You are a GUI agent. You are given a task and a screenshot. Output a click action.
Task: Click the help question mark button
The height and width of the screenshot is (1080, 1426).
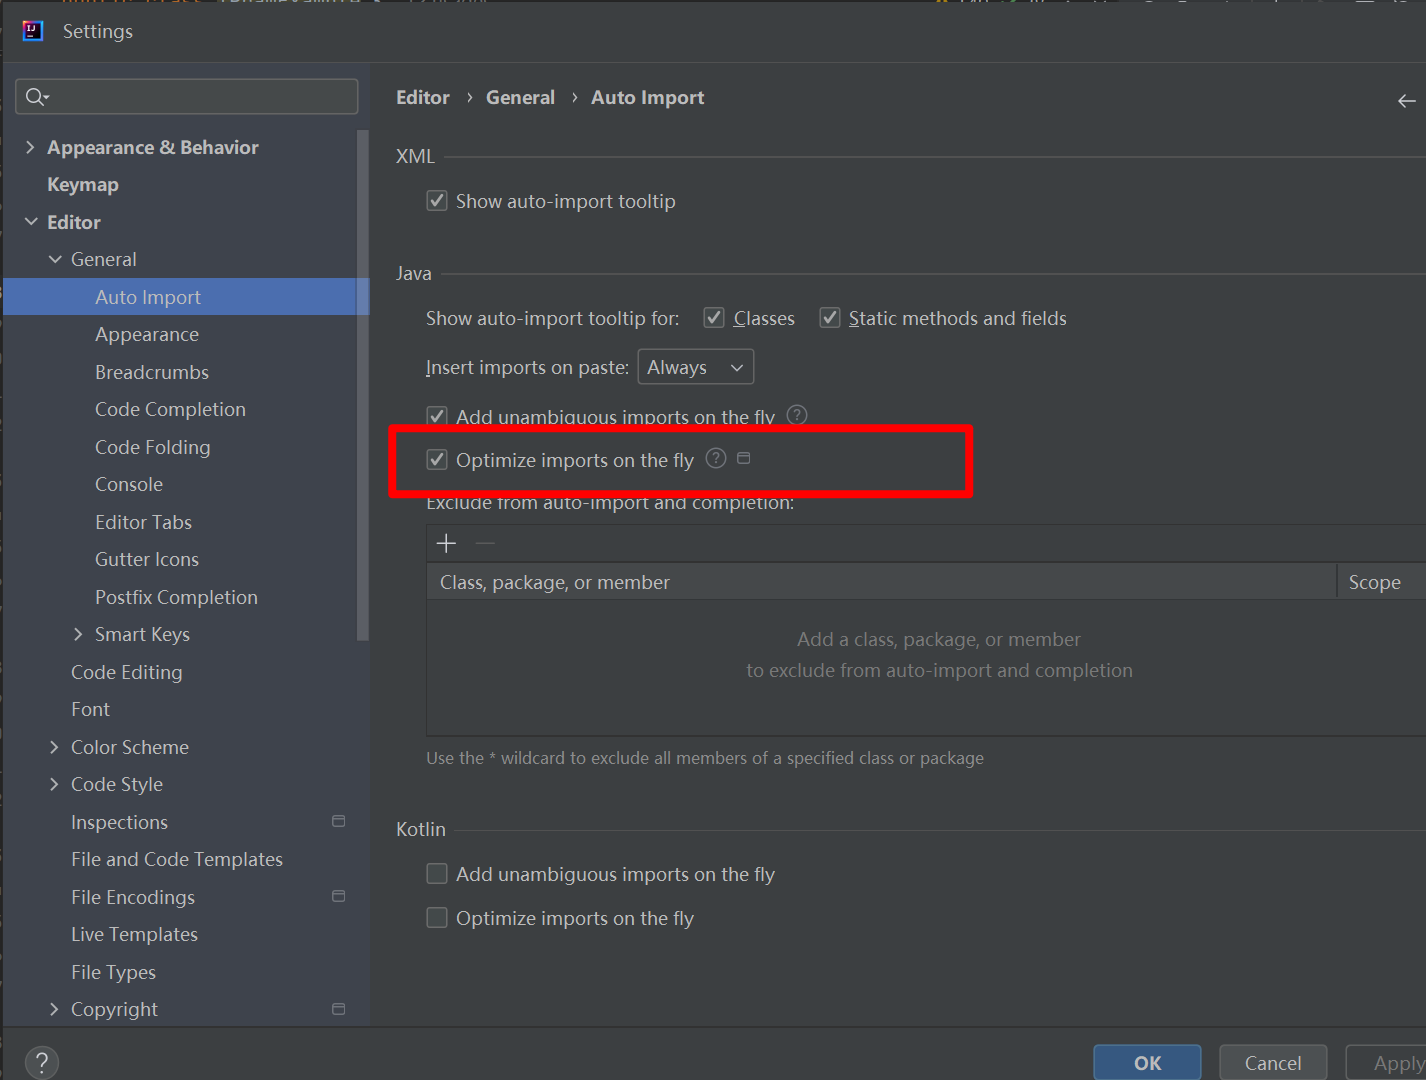[42, 1062]
